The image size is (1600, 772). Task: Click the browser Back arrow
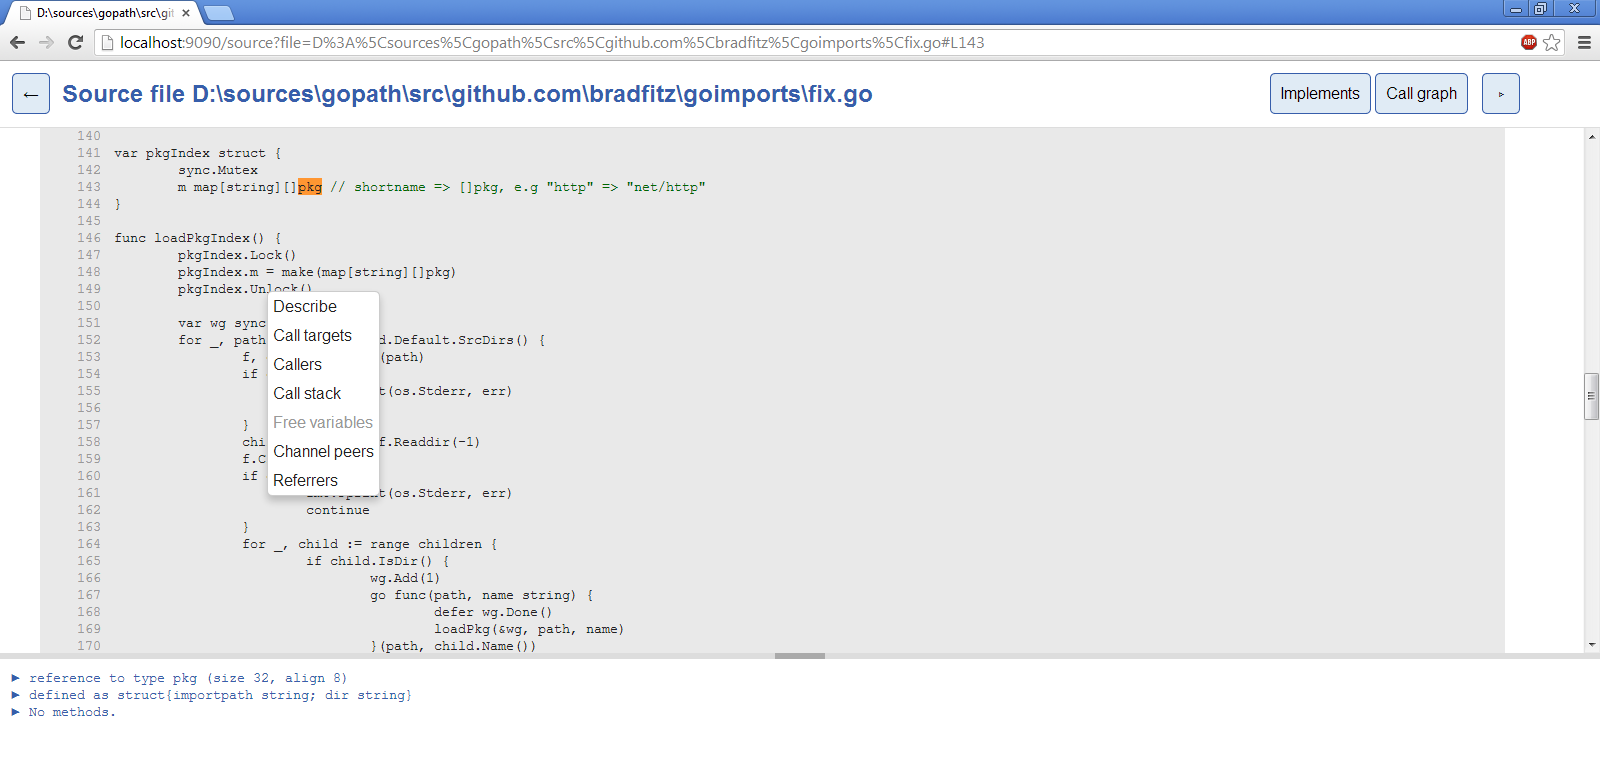pyautogui.click(x=17, y=42)
